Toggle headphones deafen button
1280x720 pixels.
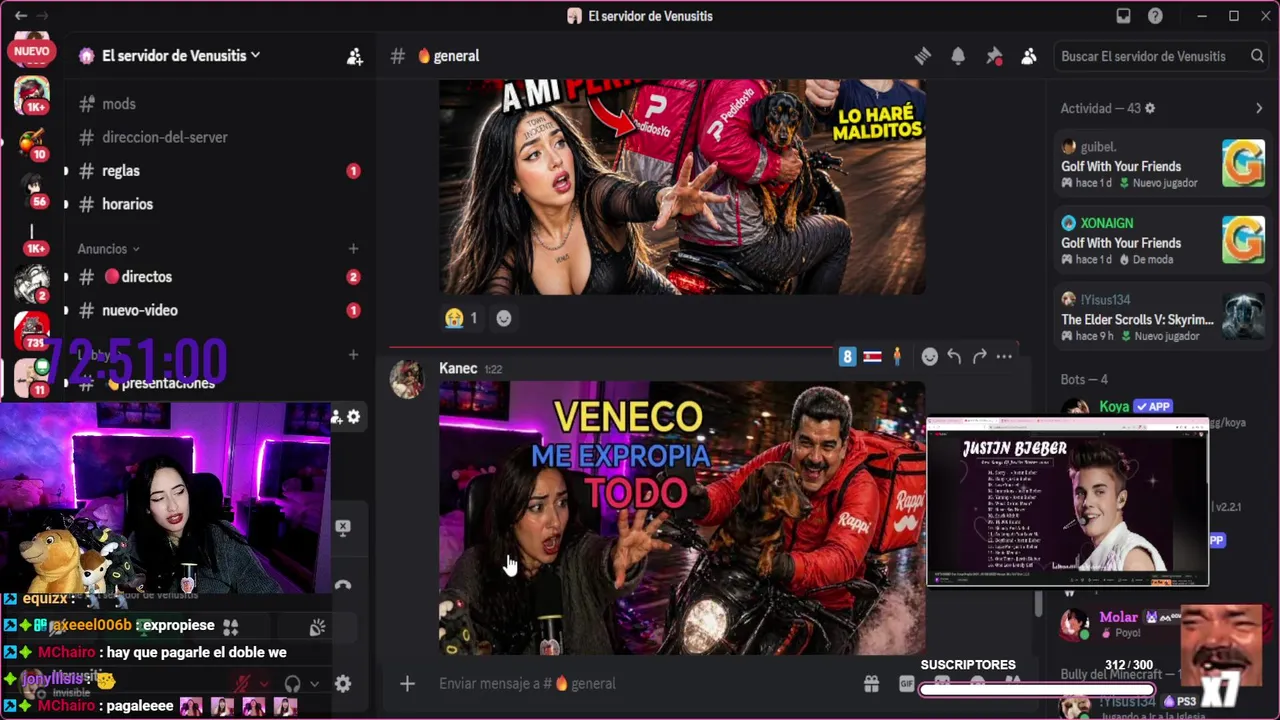[293, 684]
